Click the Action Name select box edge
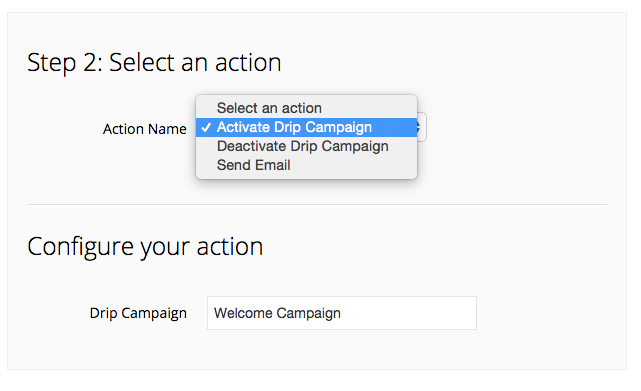The height and width of the screenshot is (391, 641). click(x=423, y=127)
